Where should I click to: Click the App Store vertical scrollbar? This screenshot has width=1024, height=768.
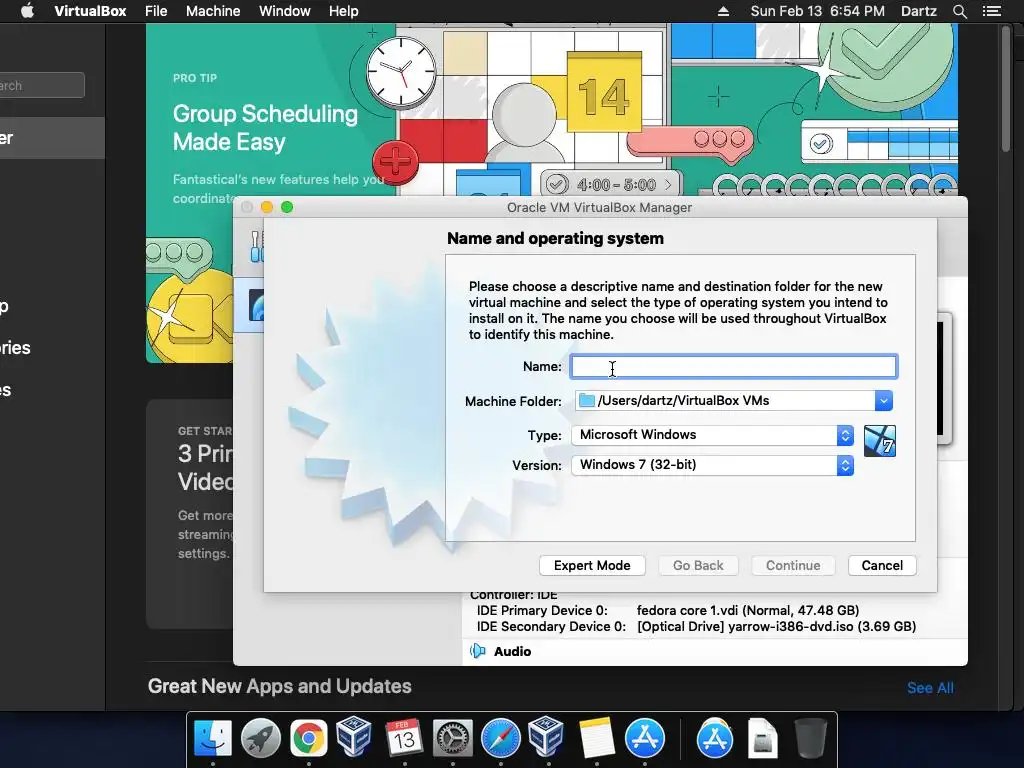[x=1006, y=88]
